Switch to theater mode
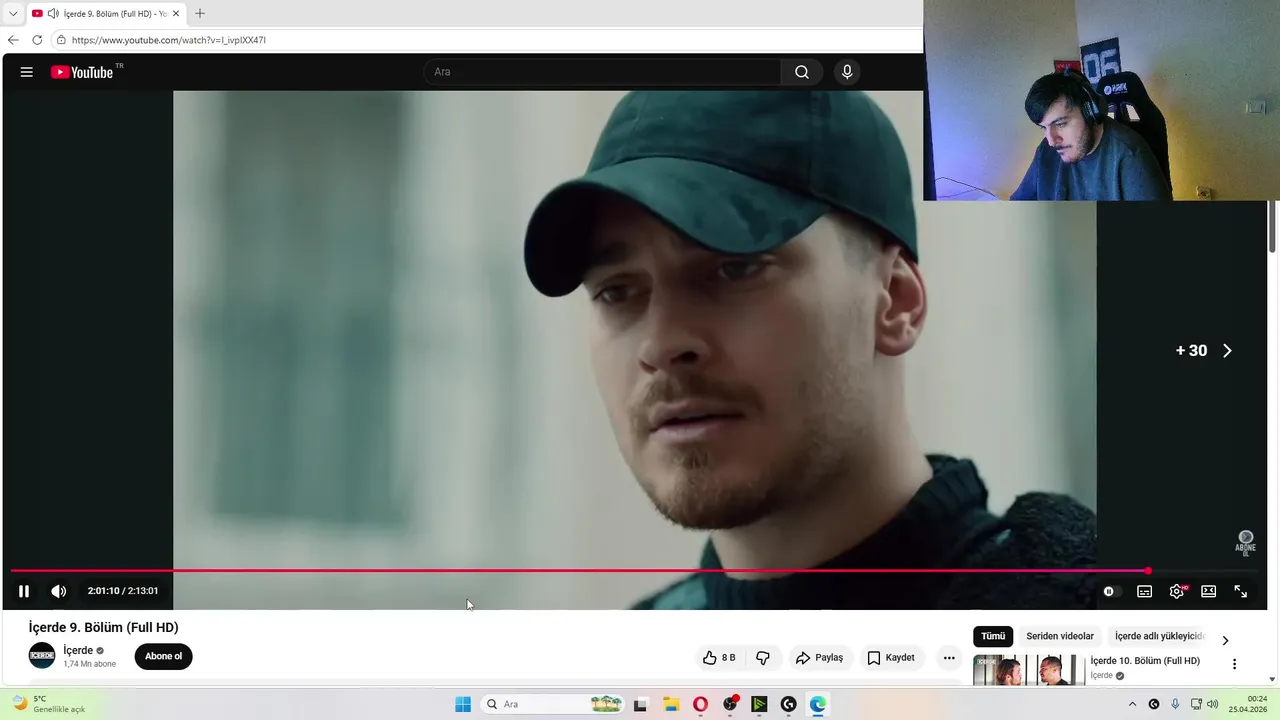Image resolution: width=1280 pixels, height=720 pixels. pyautogui.click(x=1209, y=591)
